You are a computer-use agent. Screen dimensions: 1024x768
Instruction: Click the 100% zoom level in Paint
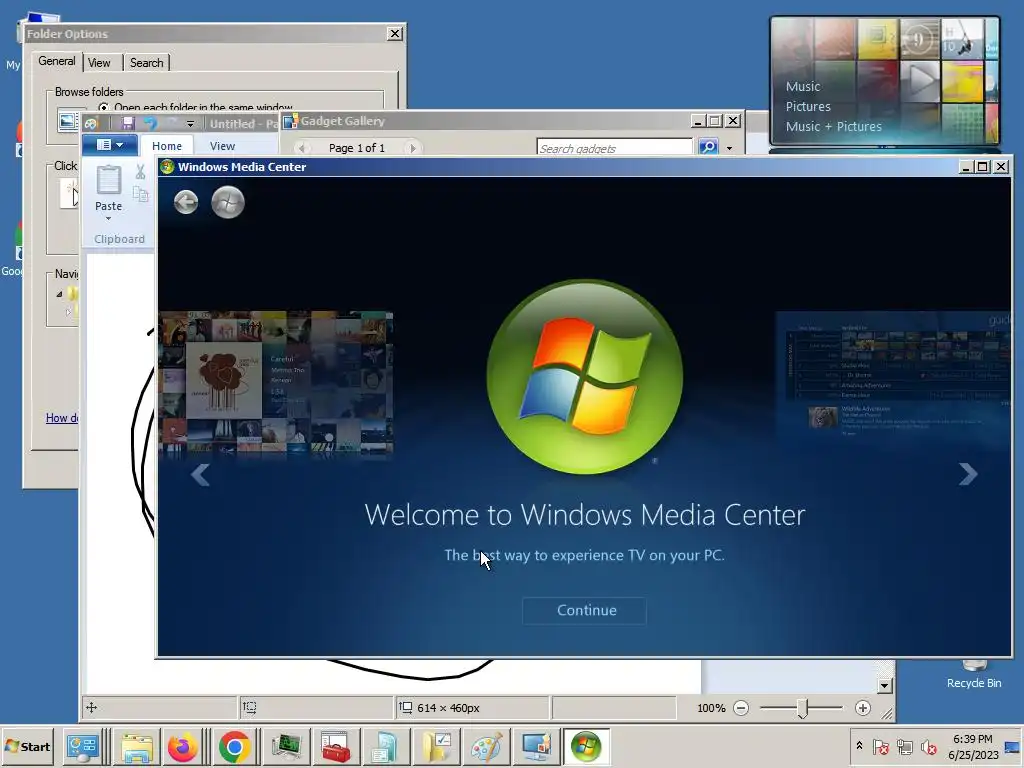(711, 708)
